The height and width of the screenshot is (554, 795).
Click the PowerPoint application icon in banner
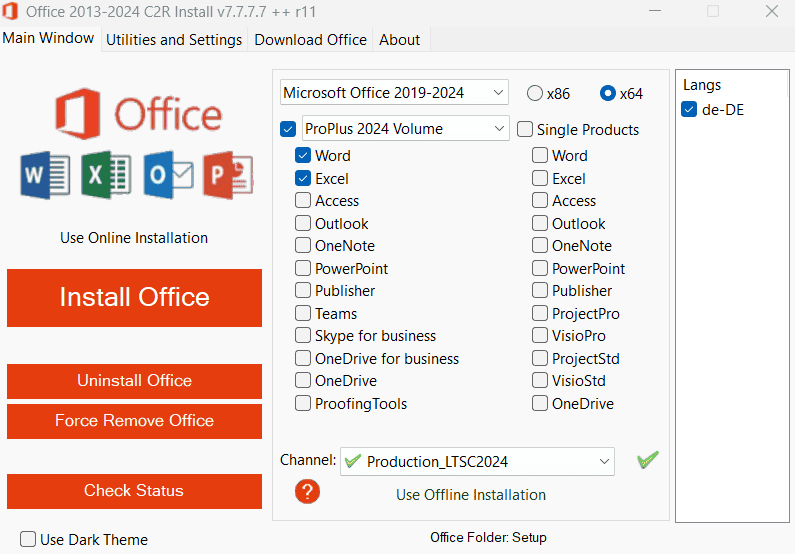click(x=228, y=175)
